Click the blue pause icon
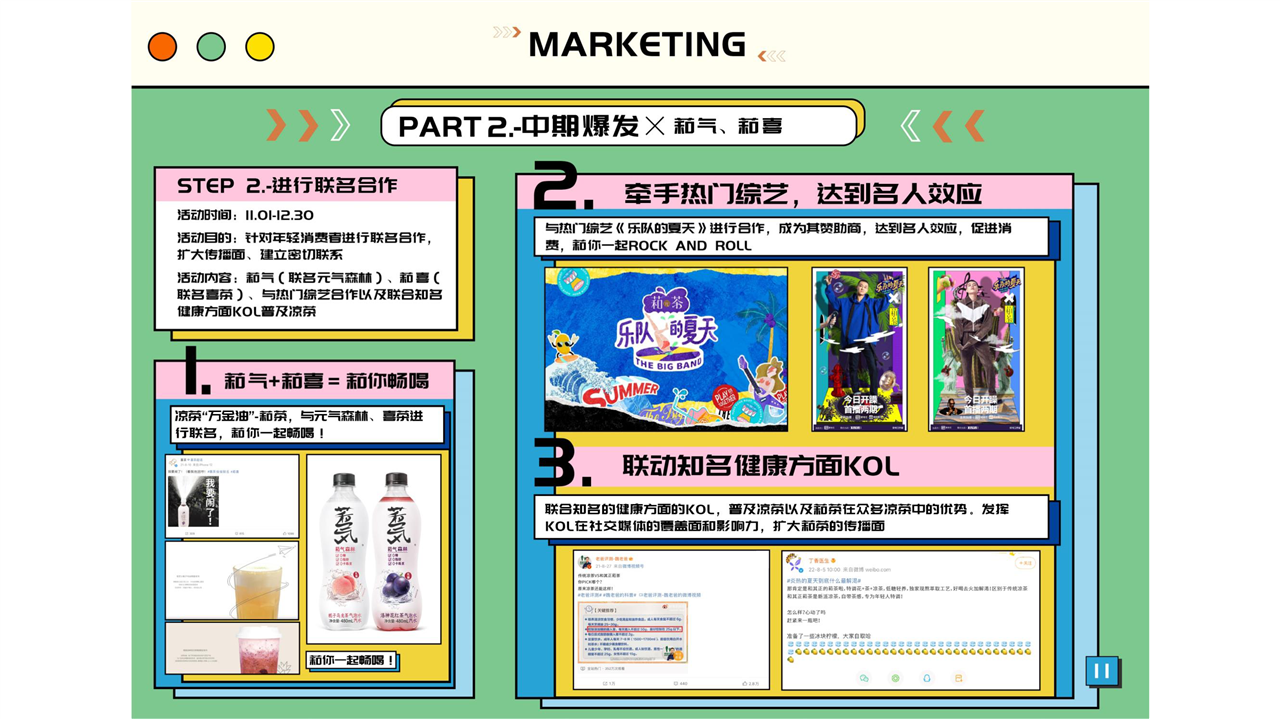Image resolution: width=1280 pixels, height=719 pixels. [1101, 671]
